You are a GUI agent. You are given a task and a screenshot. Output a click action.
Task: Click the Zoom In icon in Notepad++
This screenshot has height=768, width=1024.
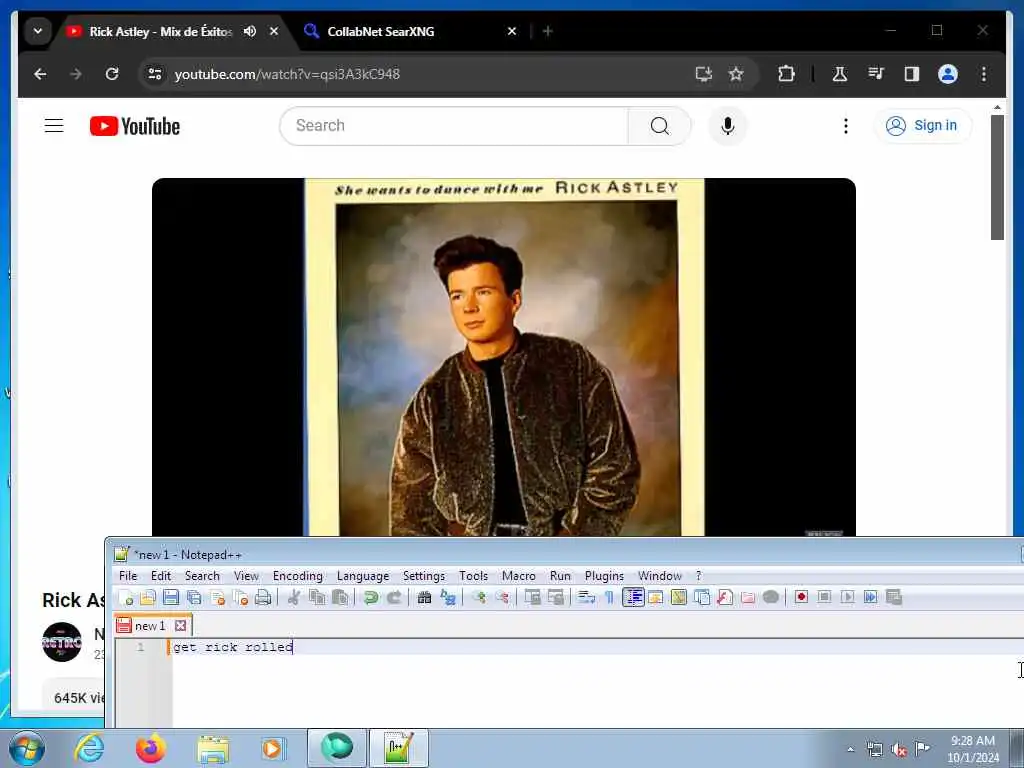pos(479,597)
